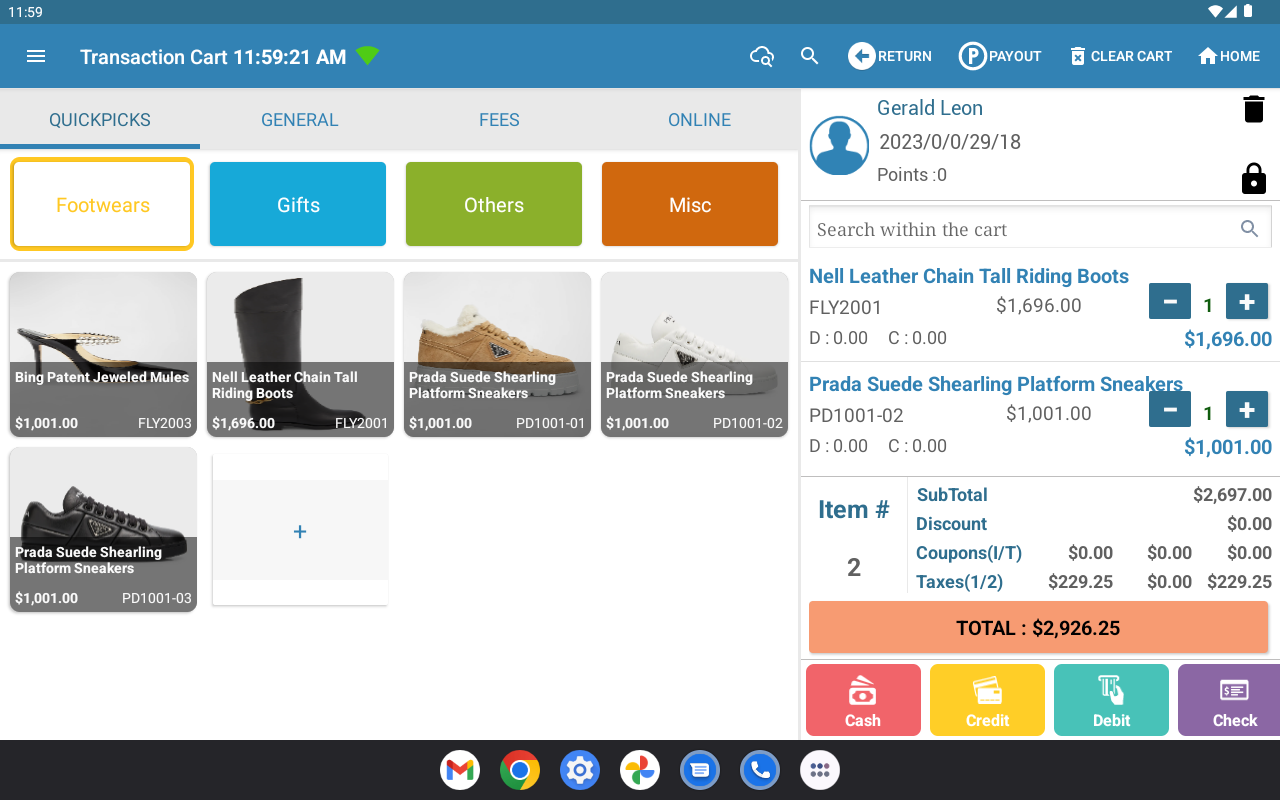Increase quantity of Prada Platform Sneakers in cart
Screen dimensions: 1280x800
coord(1246,410)
